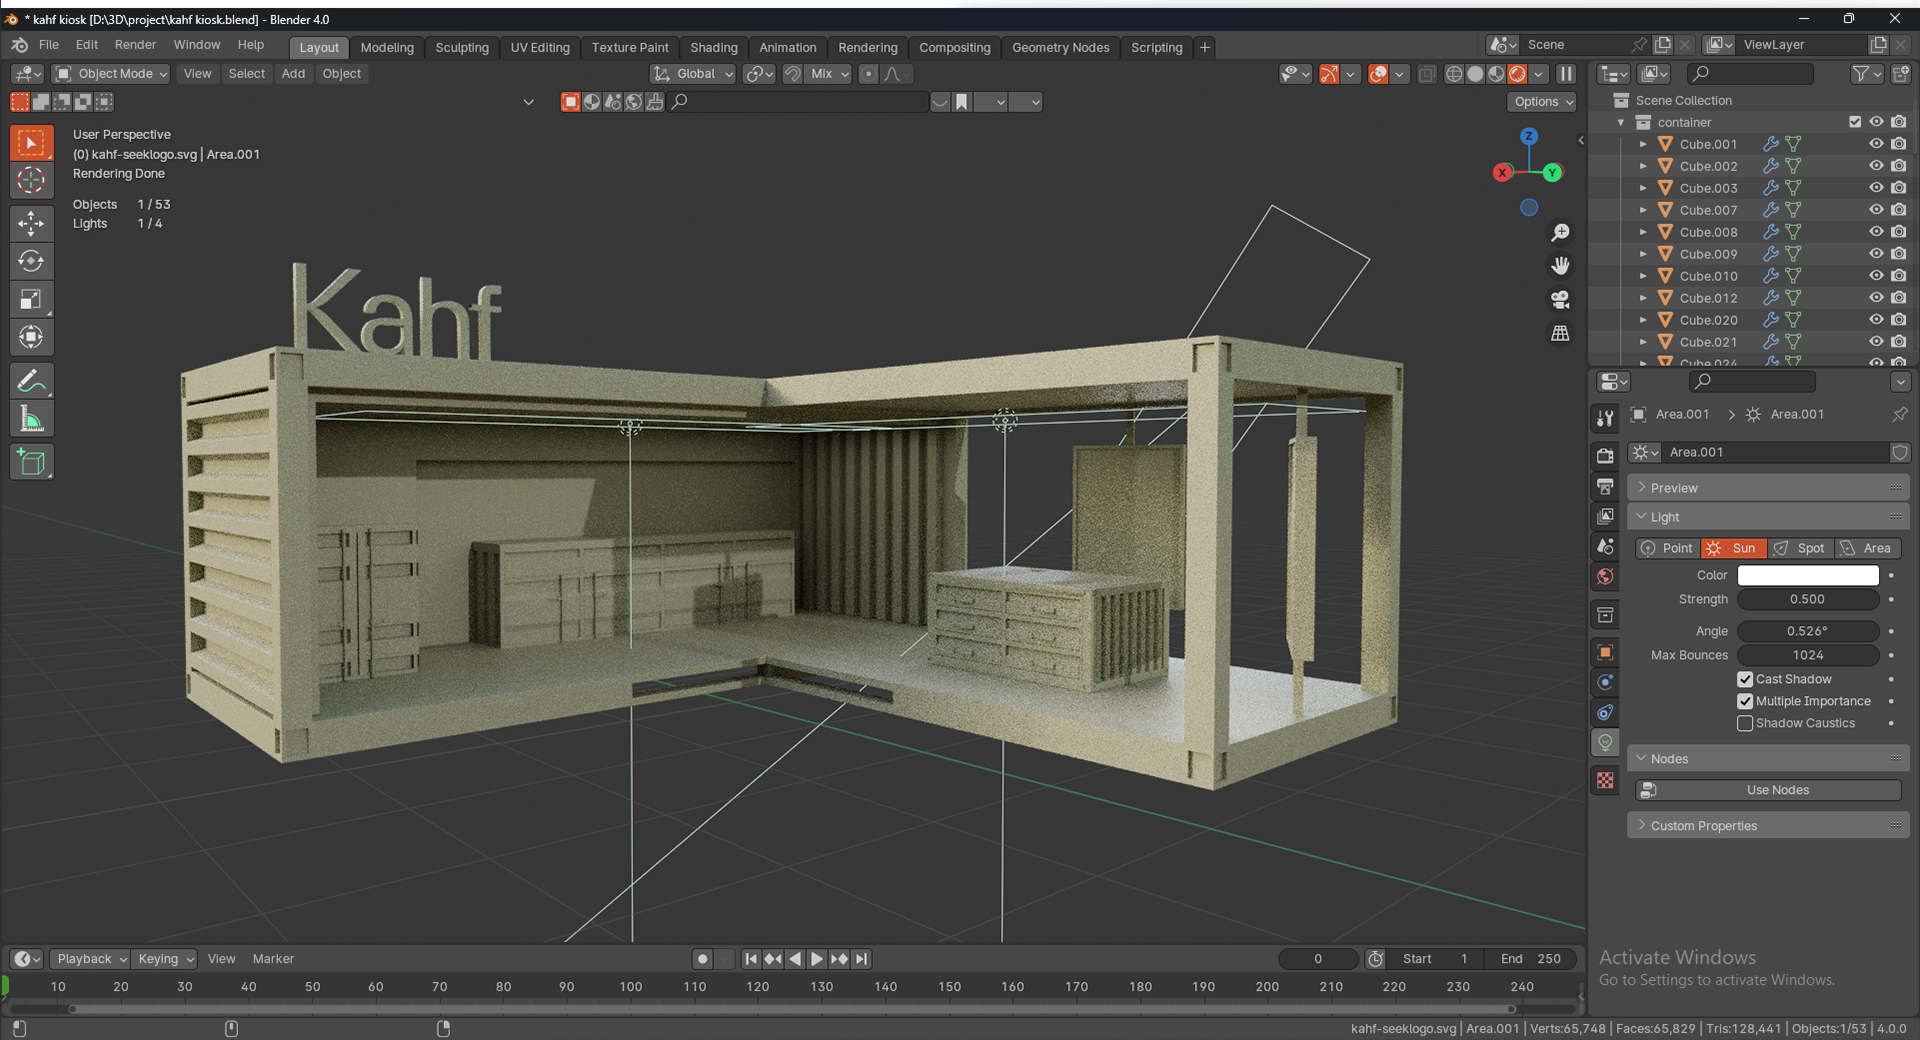This screenshot has width=1920, height=1040.
Task: Toggle container collection viewport visibility
Action: (1877, 122)
